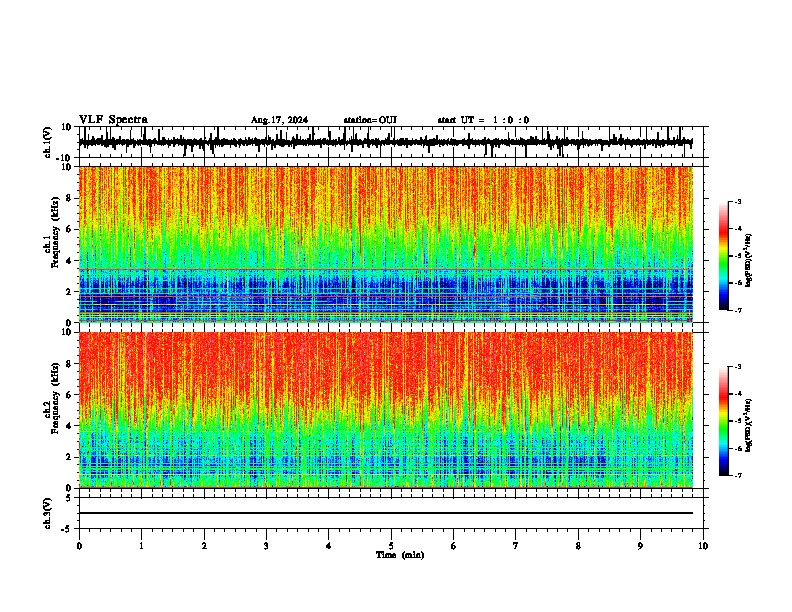The height and width of the screenshot is (612, 792).
Task: Click the 2 kHz tick label on ch.2 frequency axis
Action: [x=69, y=457]
